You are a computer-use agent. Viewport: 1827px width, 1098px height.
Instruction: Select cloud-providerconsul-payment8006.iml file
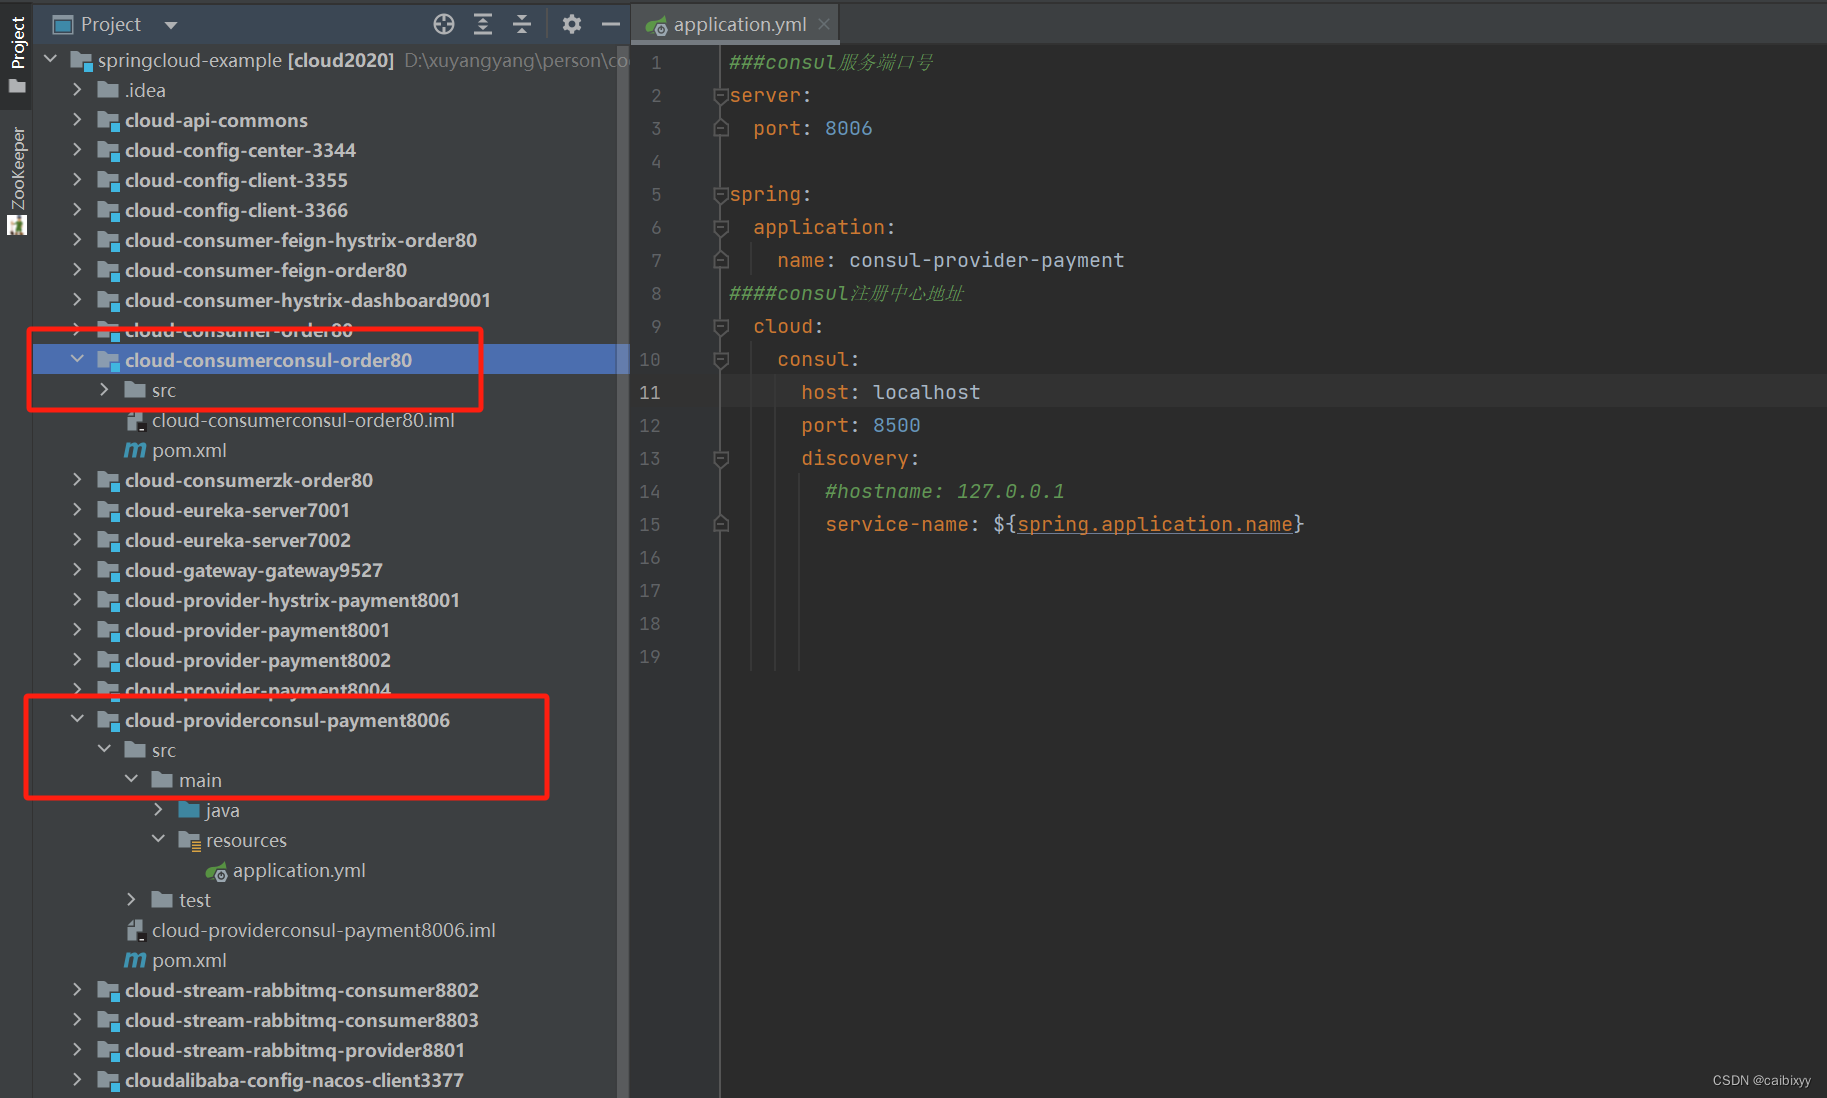point(323,930)
